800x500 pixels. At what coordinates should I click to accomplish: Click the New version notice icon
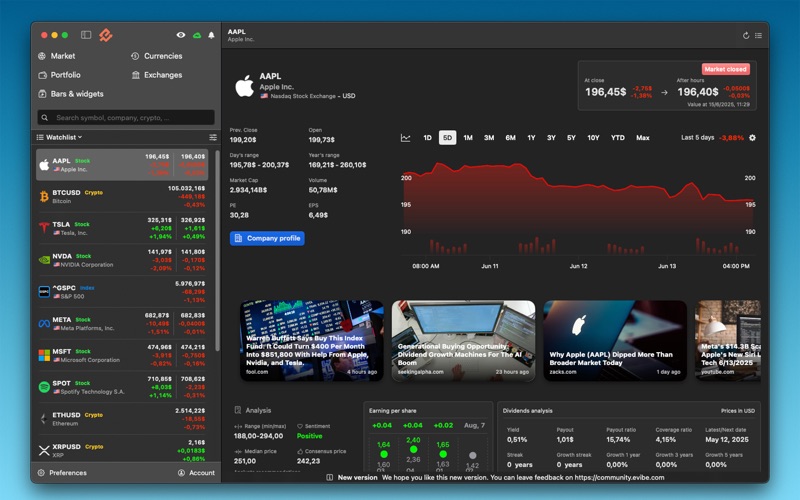pos(330,478)
